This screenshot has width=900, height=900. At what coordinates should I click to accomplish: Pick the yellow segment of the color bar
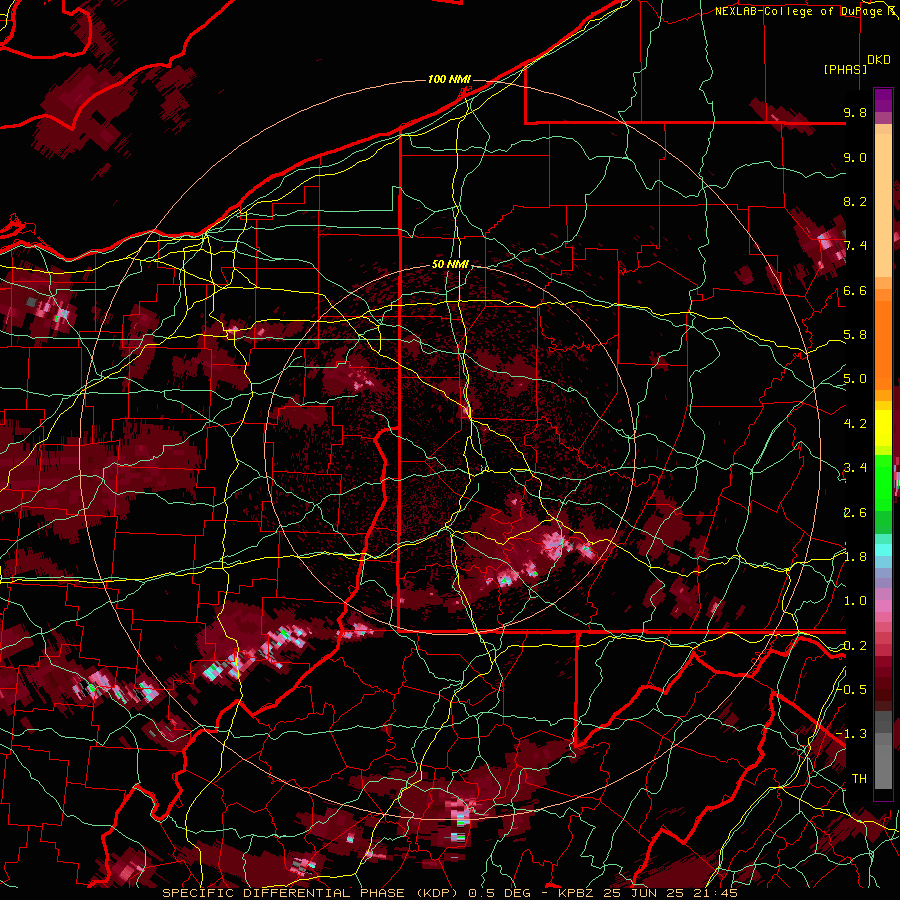pyautogui.click(x=883, y=428)
